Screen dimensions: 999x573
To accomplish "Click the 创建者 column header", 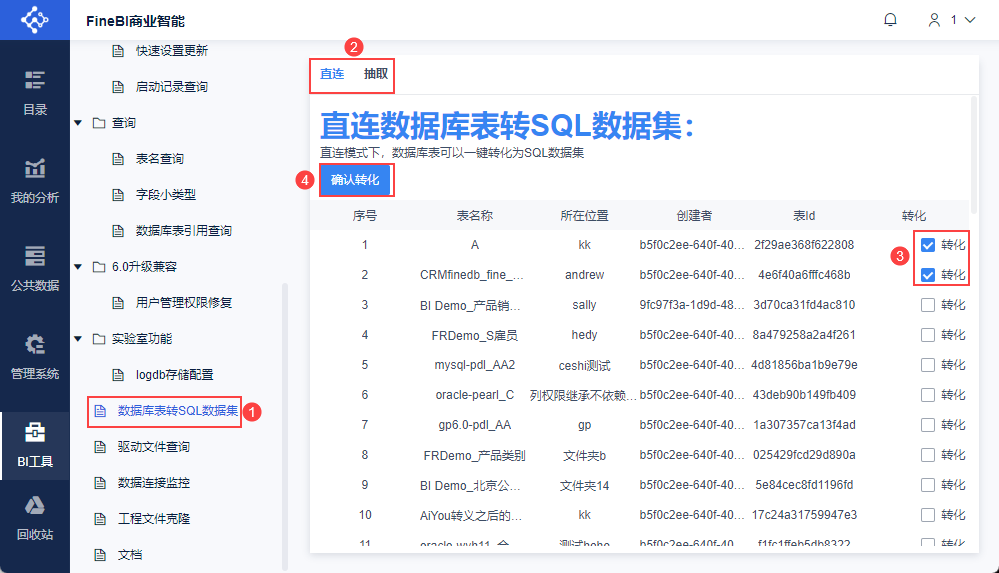I will pos(694,216).
